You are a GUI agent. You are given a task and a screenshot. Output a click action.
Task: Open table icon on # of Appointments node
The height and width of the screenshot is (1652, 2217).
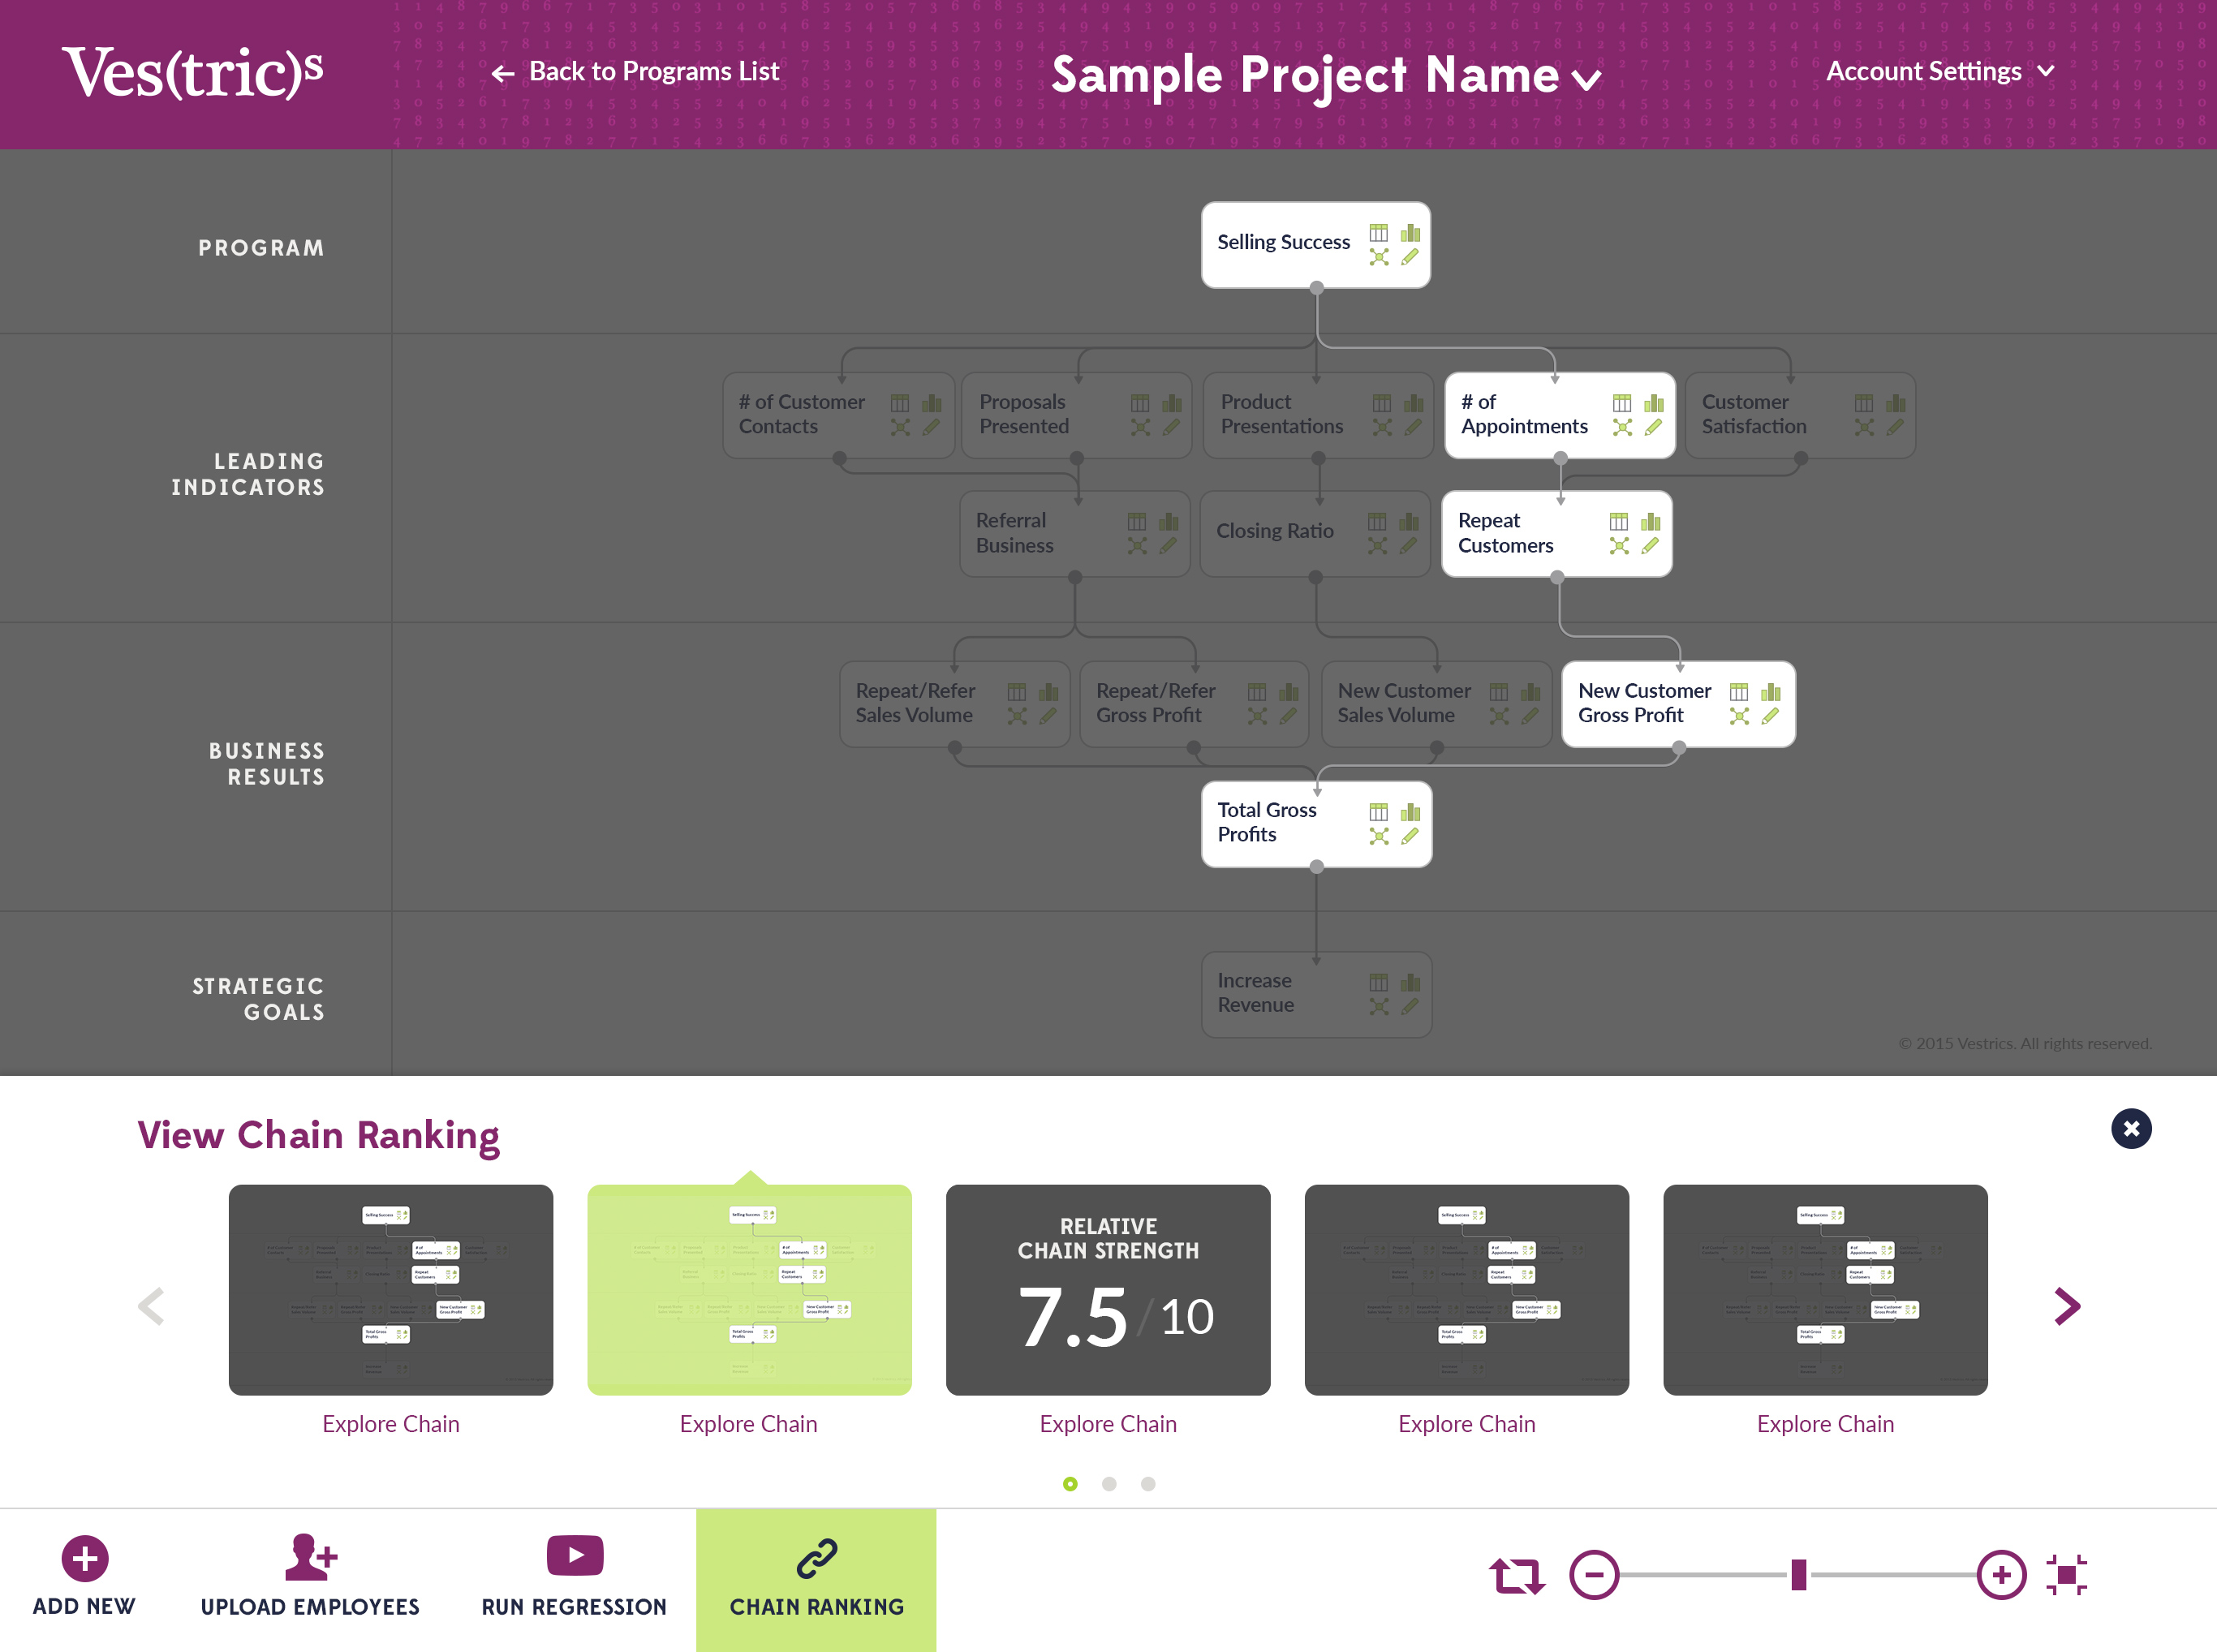(x=1622, y=403)
